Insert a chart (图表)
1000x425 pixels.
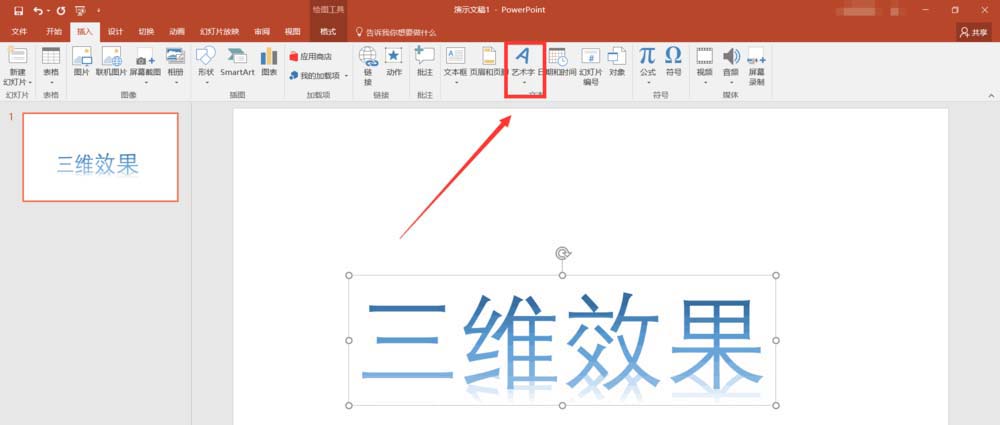coord(269,62)
